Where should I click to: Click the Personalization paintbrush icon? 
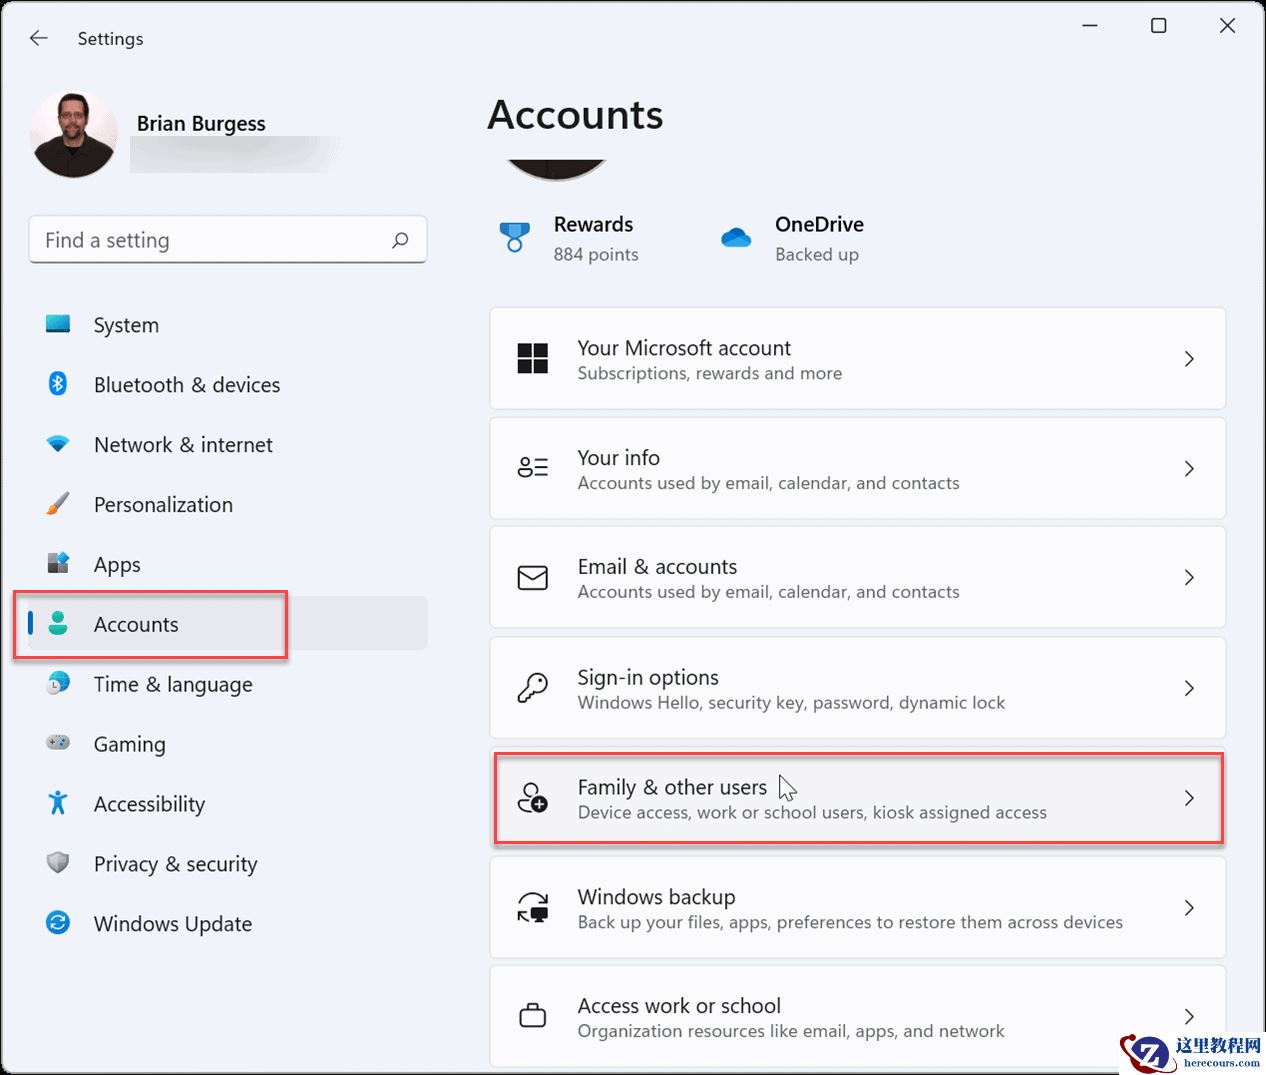click(58, 504)
